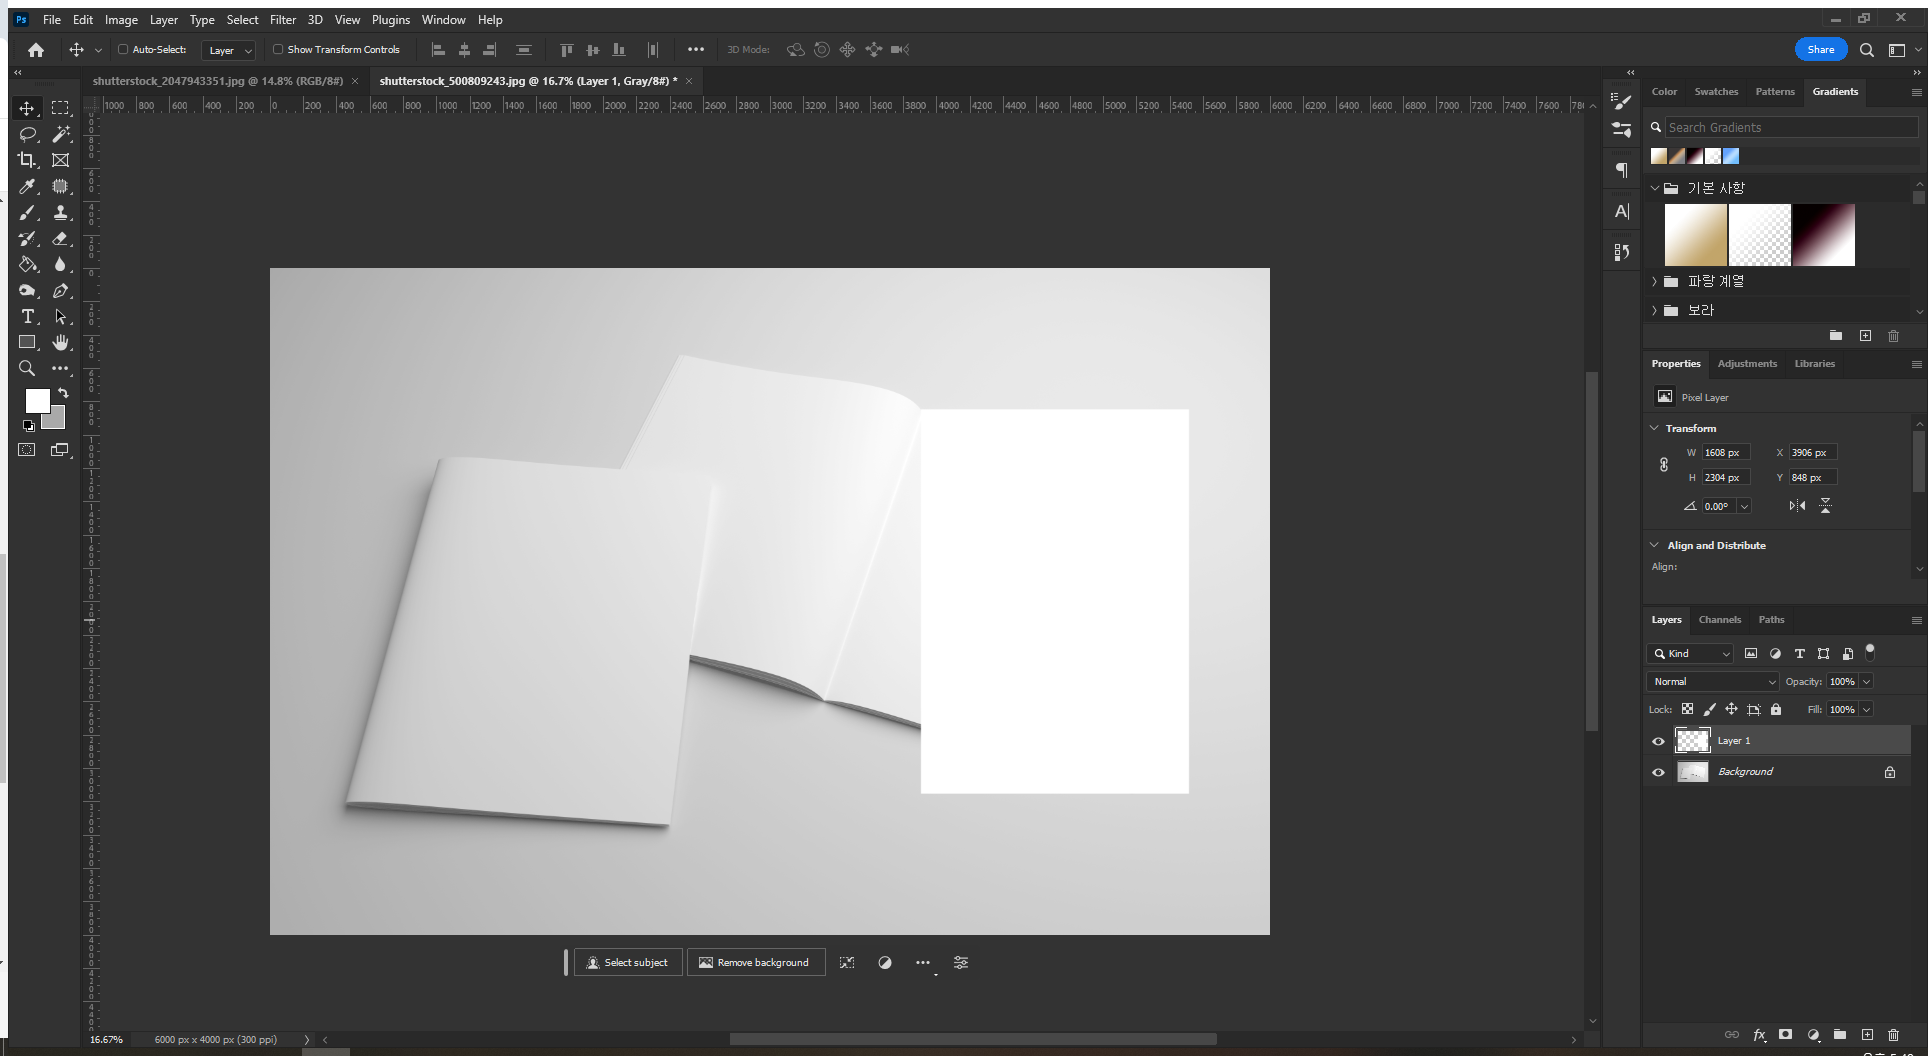
Task: Select the Eyedropper tool
Action: point(27,186)
